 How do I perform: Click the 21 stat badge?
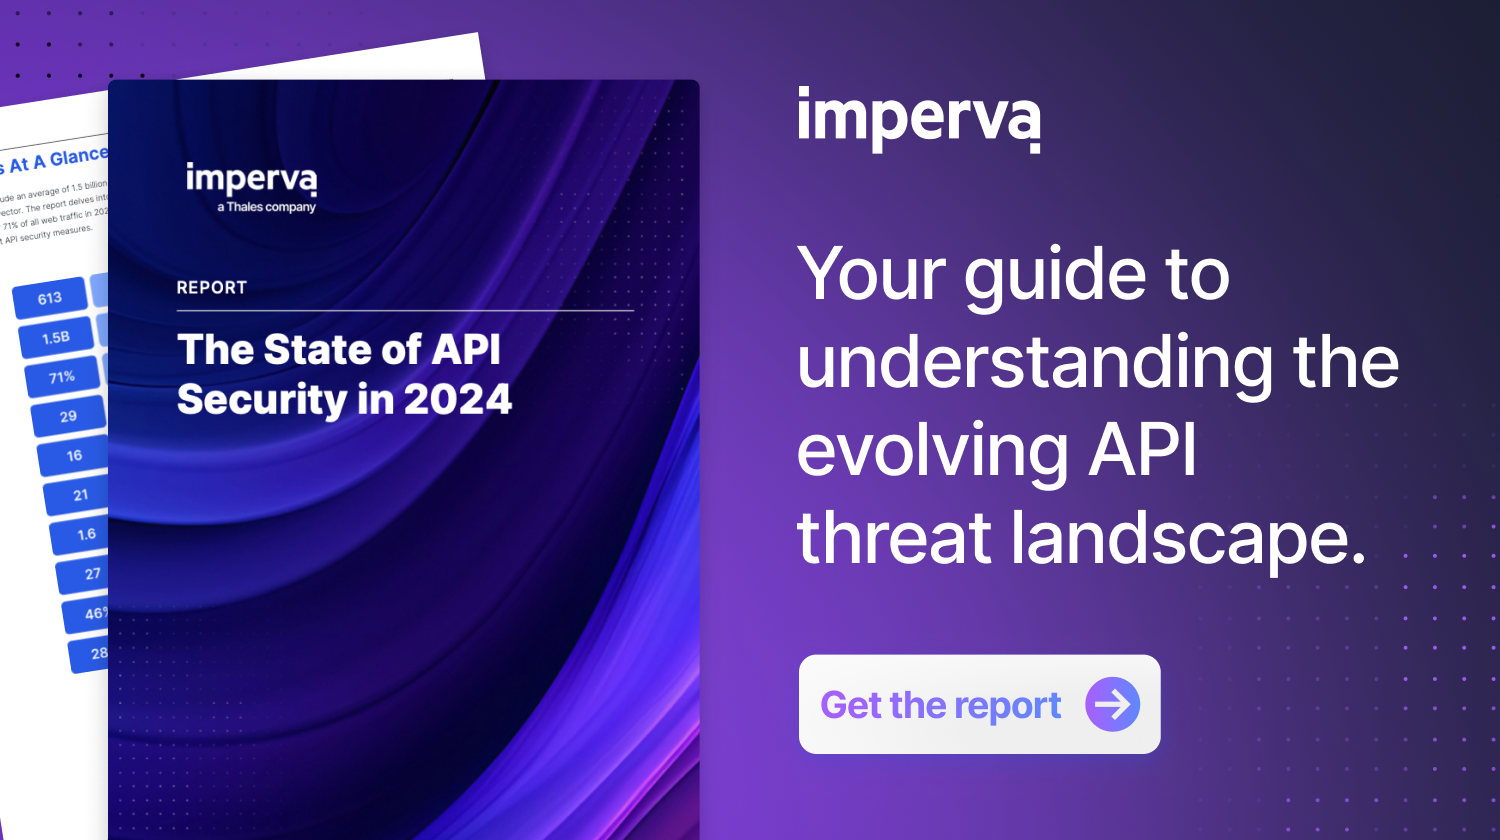tap(78, 495)
